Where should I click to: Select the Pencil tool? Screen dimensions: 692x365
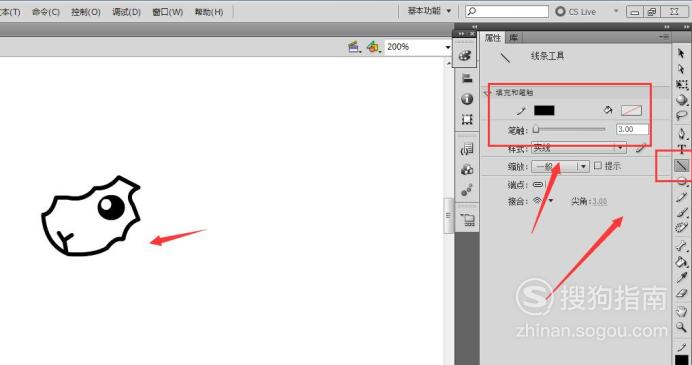click(x=682, y=197)
